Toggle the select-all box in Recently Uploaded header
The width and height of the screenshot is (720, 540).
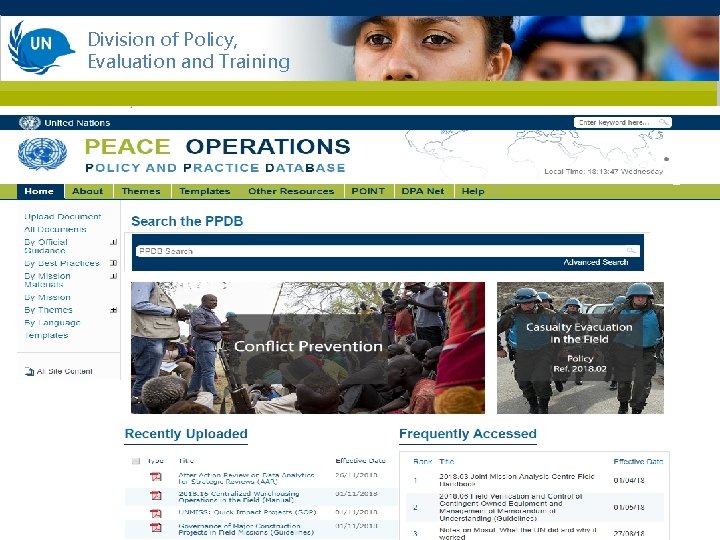click(135, 461)
